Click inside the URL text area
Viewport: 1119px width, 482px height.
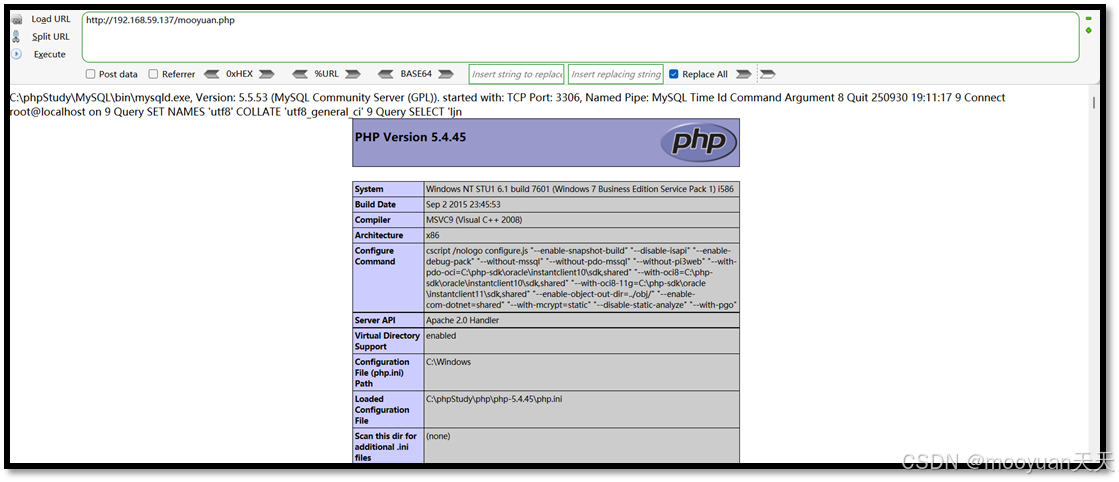click(580, 37)
